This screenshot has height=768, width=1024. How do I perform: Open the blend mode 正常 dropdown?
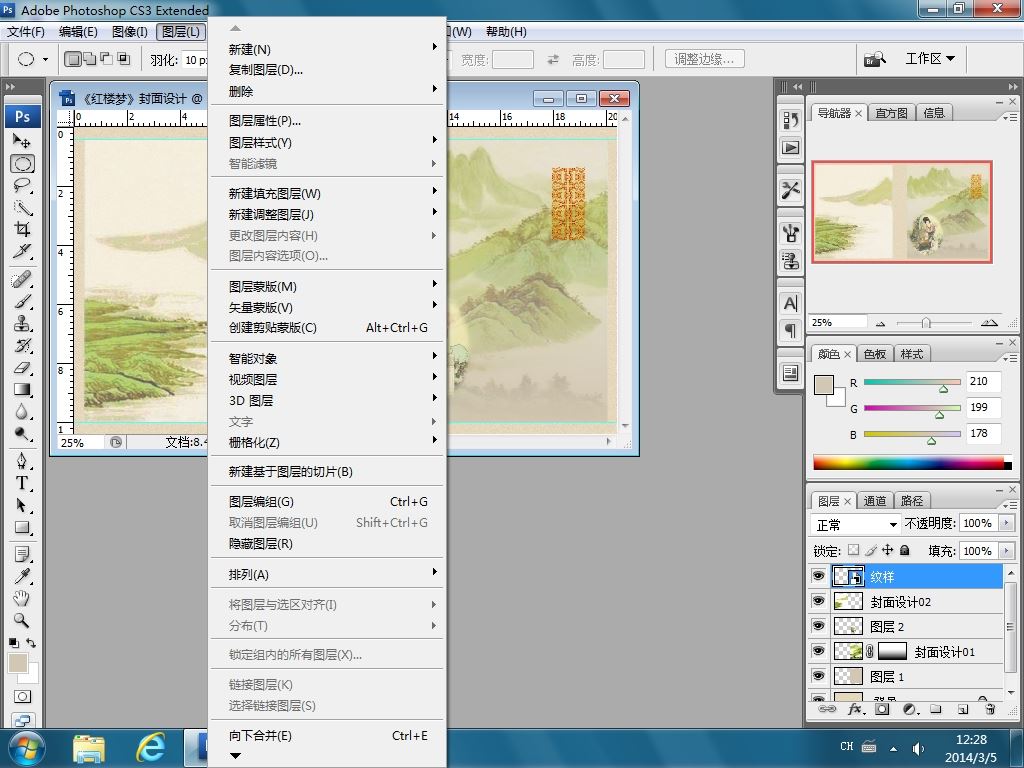point(856,524)
